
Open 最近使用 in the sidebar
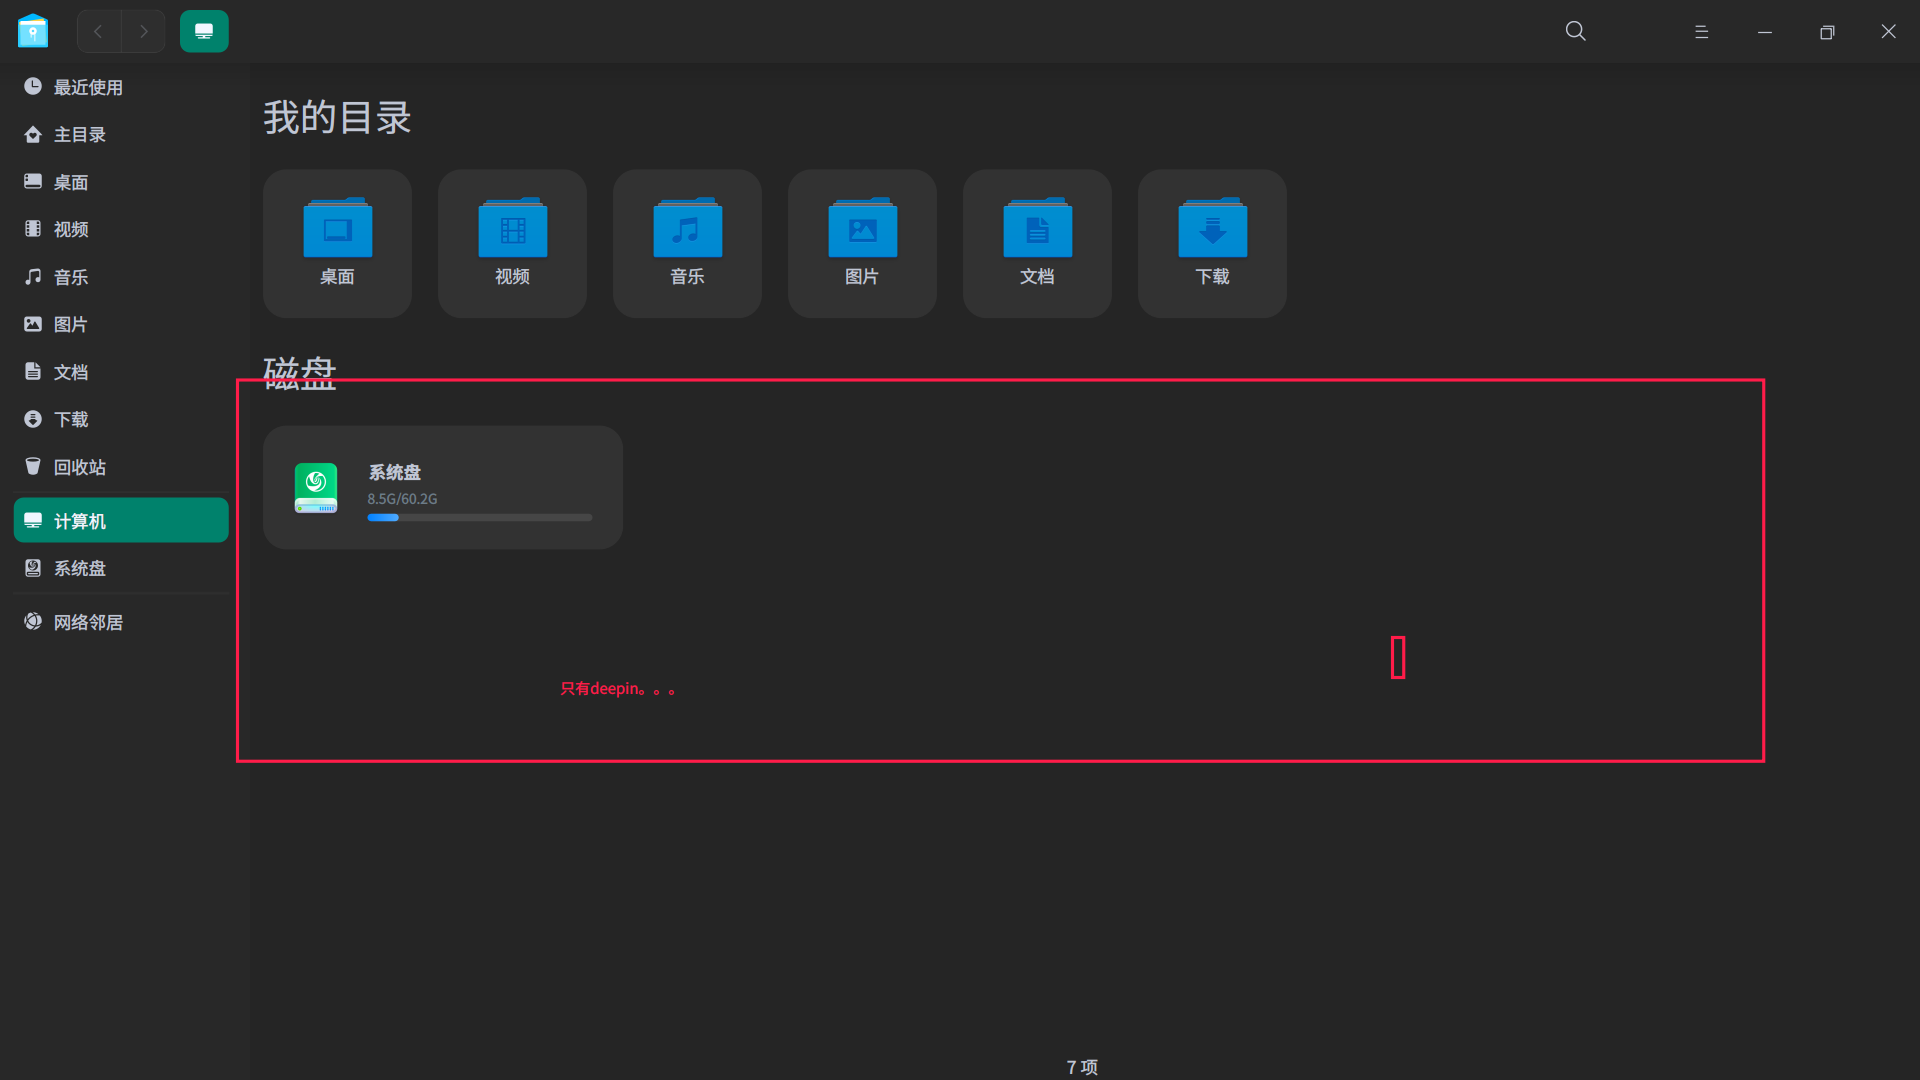88,87
